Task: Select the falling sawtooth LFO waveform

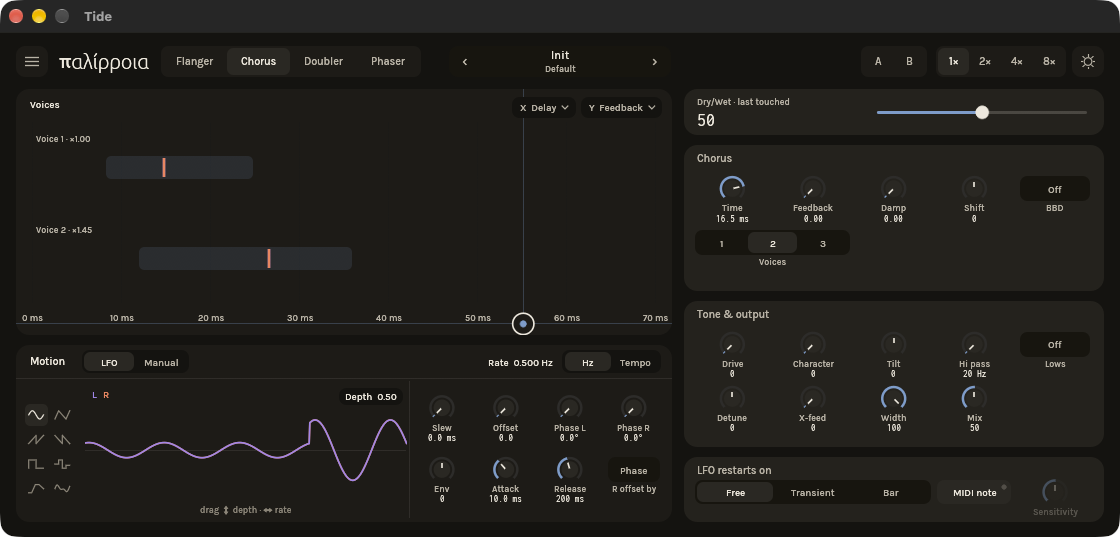Action: [x=63, y=439]
